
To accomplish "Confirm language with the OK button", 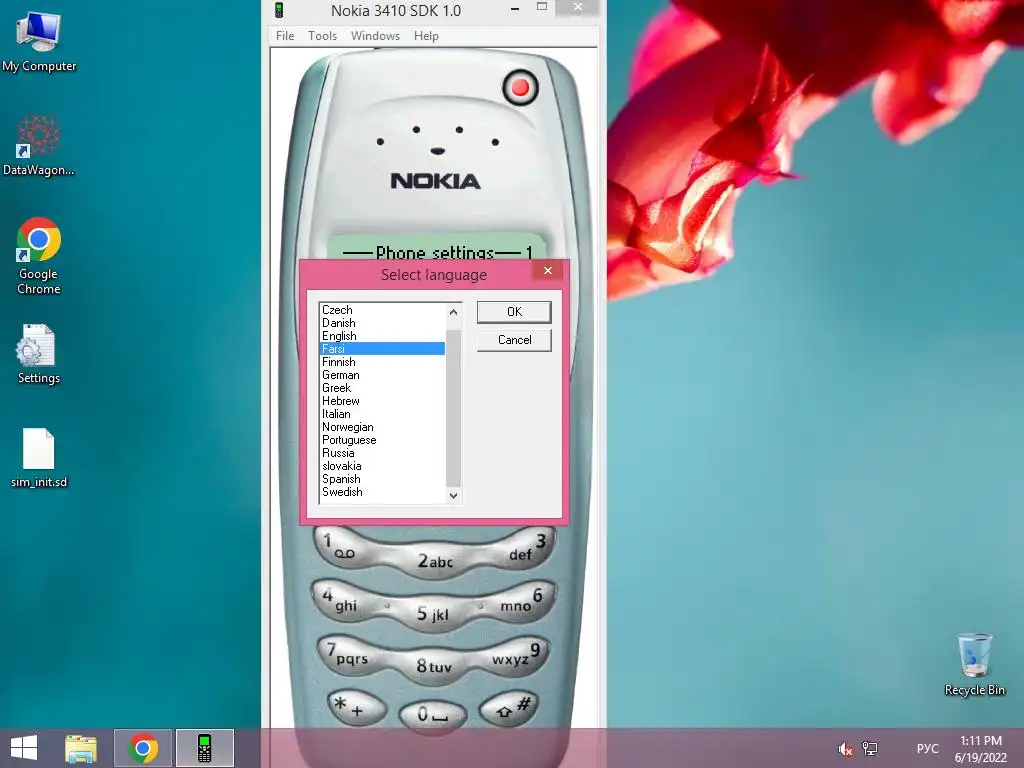I will click(x=514, y=312).
